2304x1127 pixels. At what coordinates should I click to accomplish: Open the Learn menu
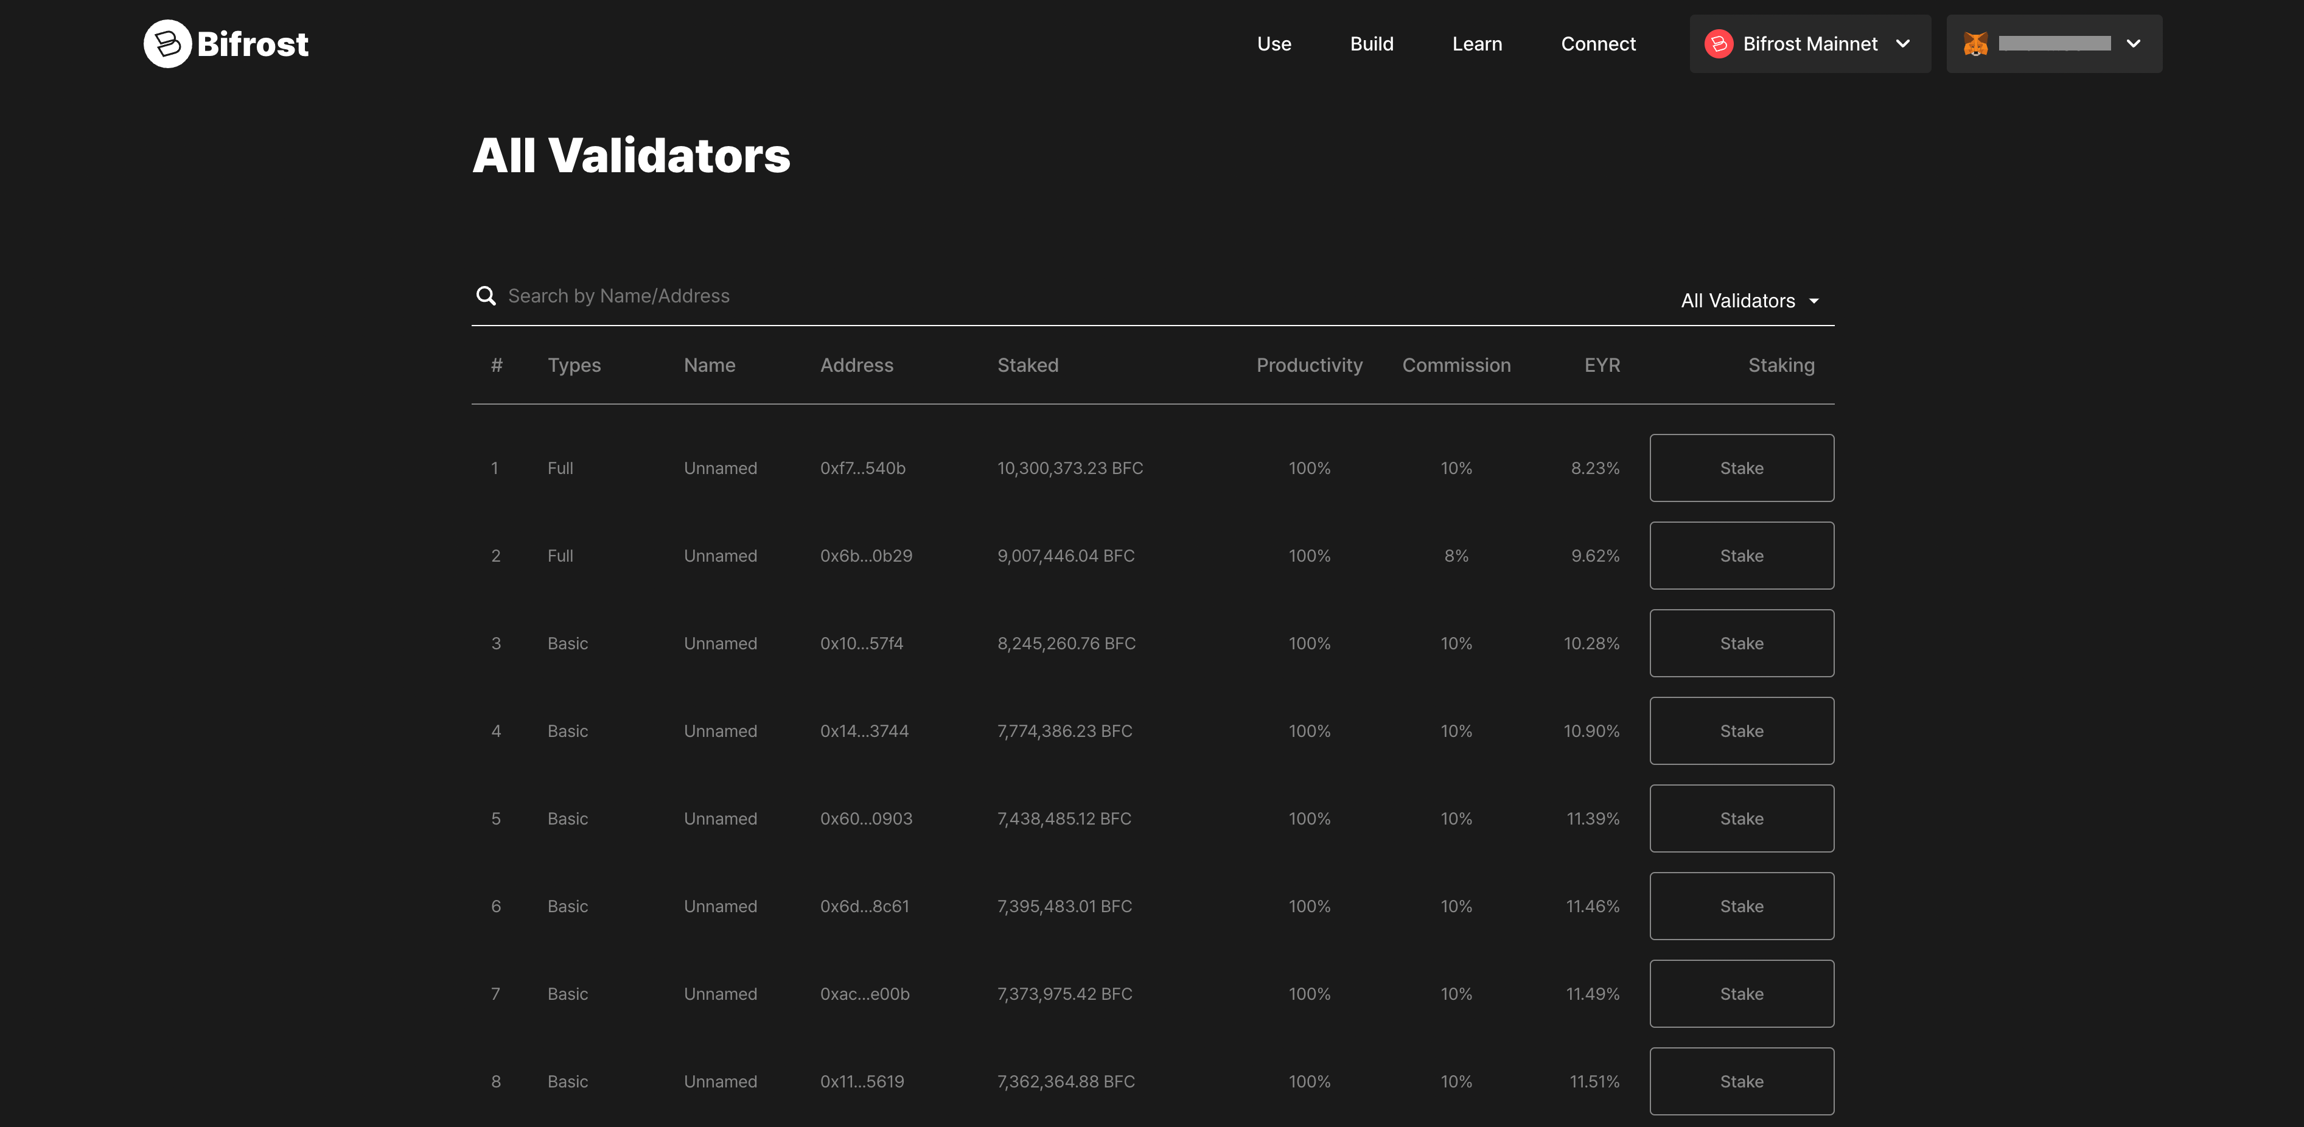coord(1477,44)
